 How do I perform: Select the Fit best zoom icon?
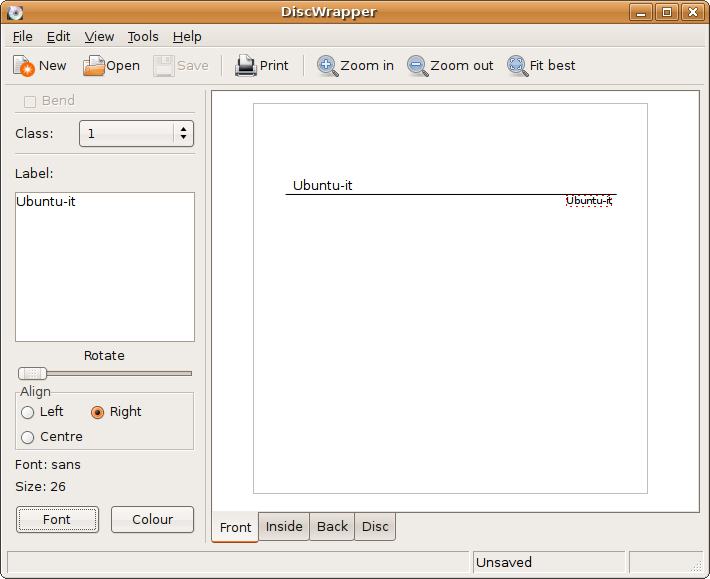517,66
